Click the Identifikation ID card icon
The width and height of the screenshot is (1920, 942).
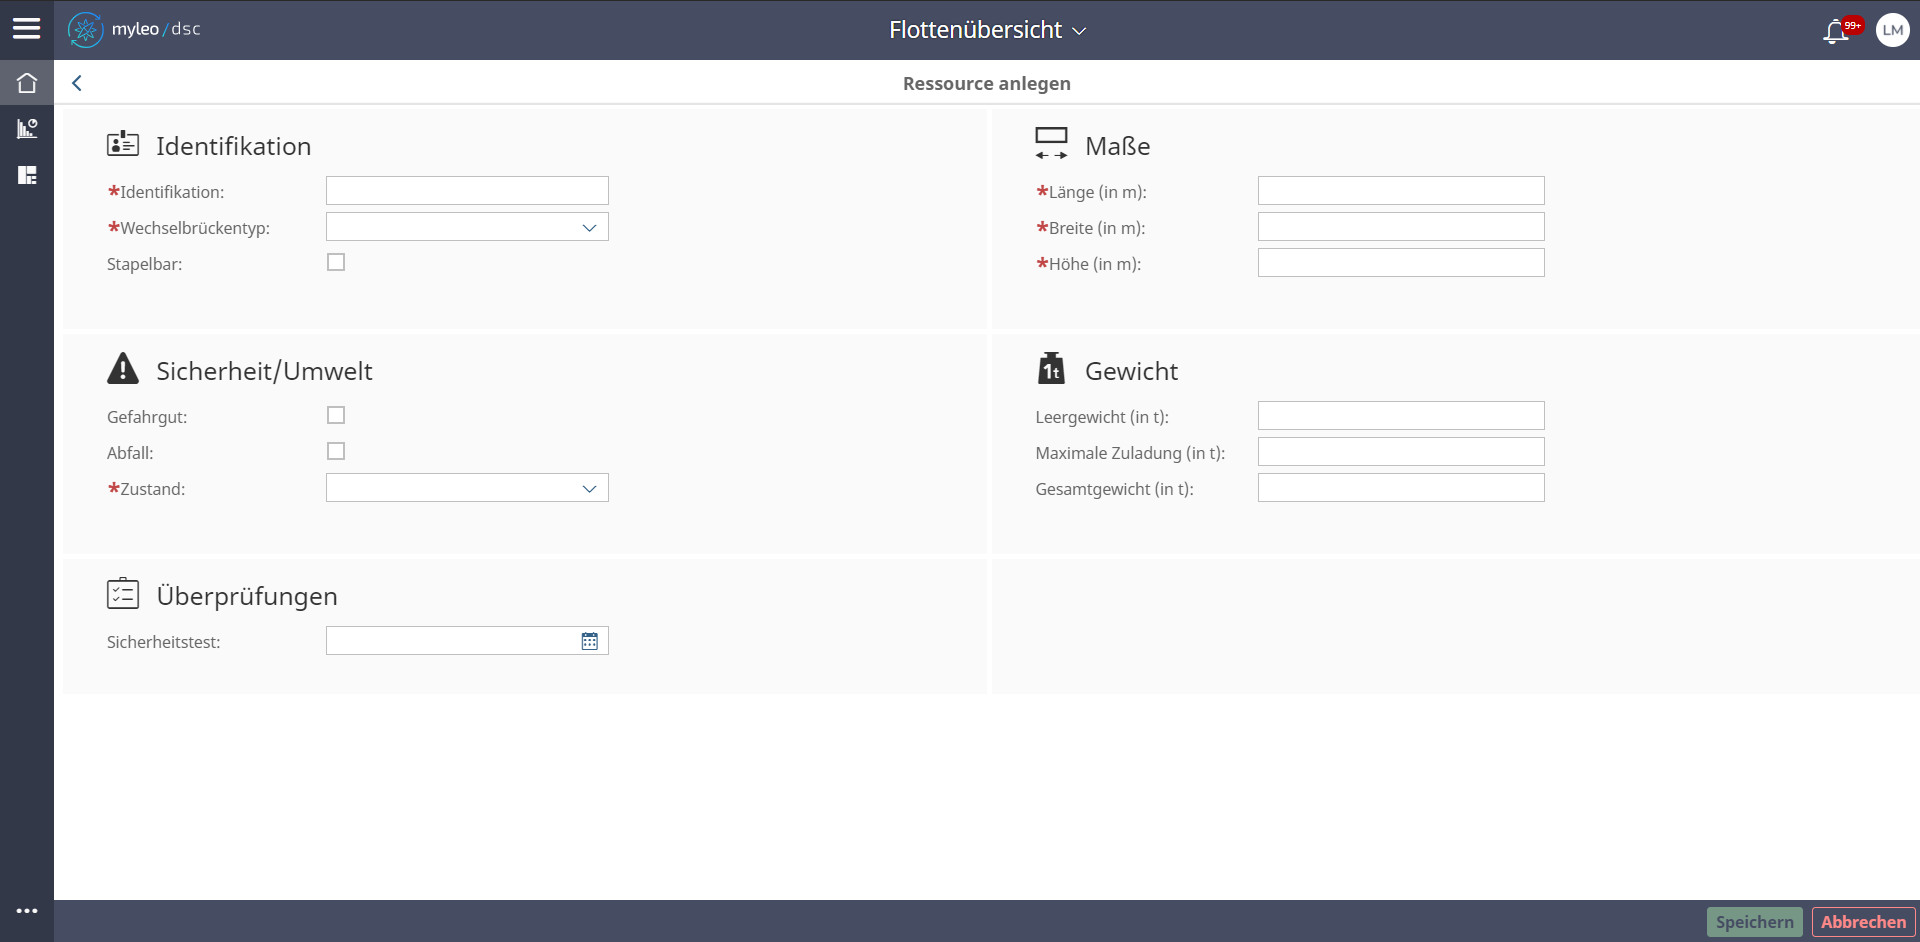click(x=123, y=144)
